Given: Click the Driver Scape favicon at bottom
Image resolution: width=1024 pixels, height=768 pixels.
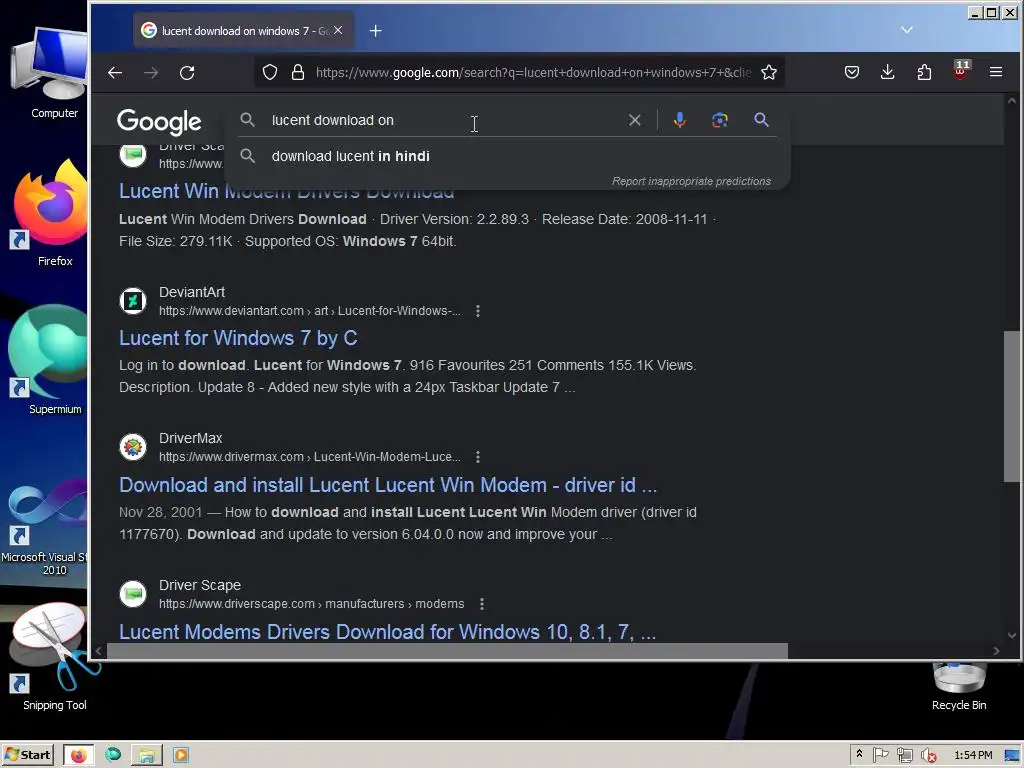Looking at the screenshot, I should click(x=133, y=594).
